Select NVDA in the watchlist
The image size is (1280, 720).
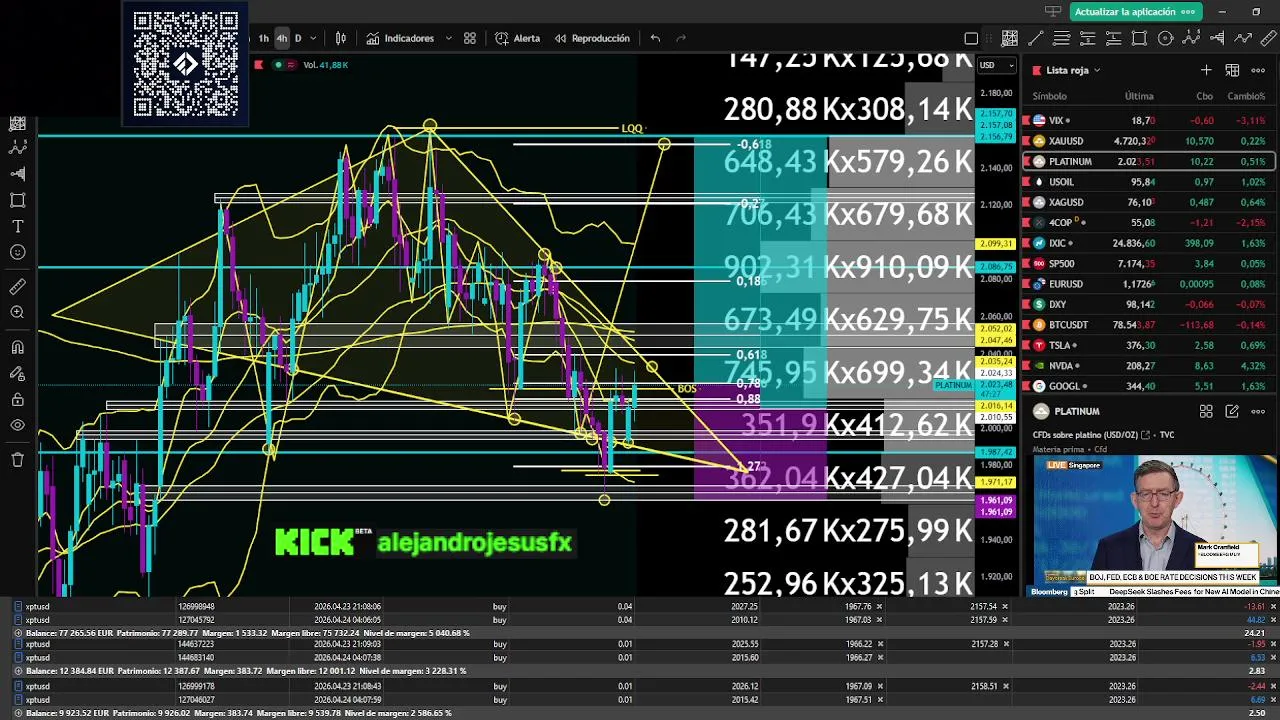coord(1148,366)
